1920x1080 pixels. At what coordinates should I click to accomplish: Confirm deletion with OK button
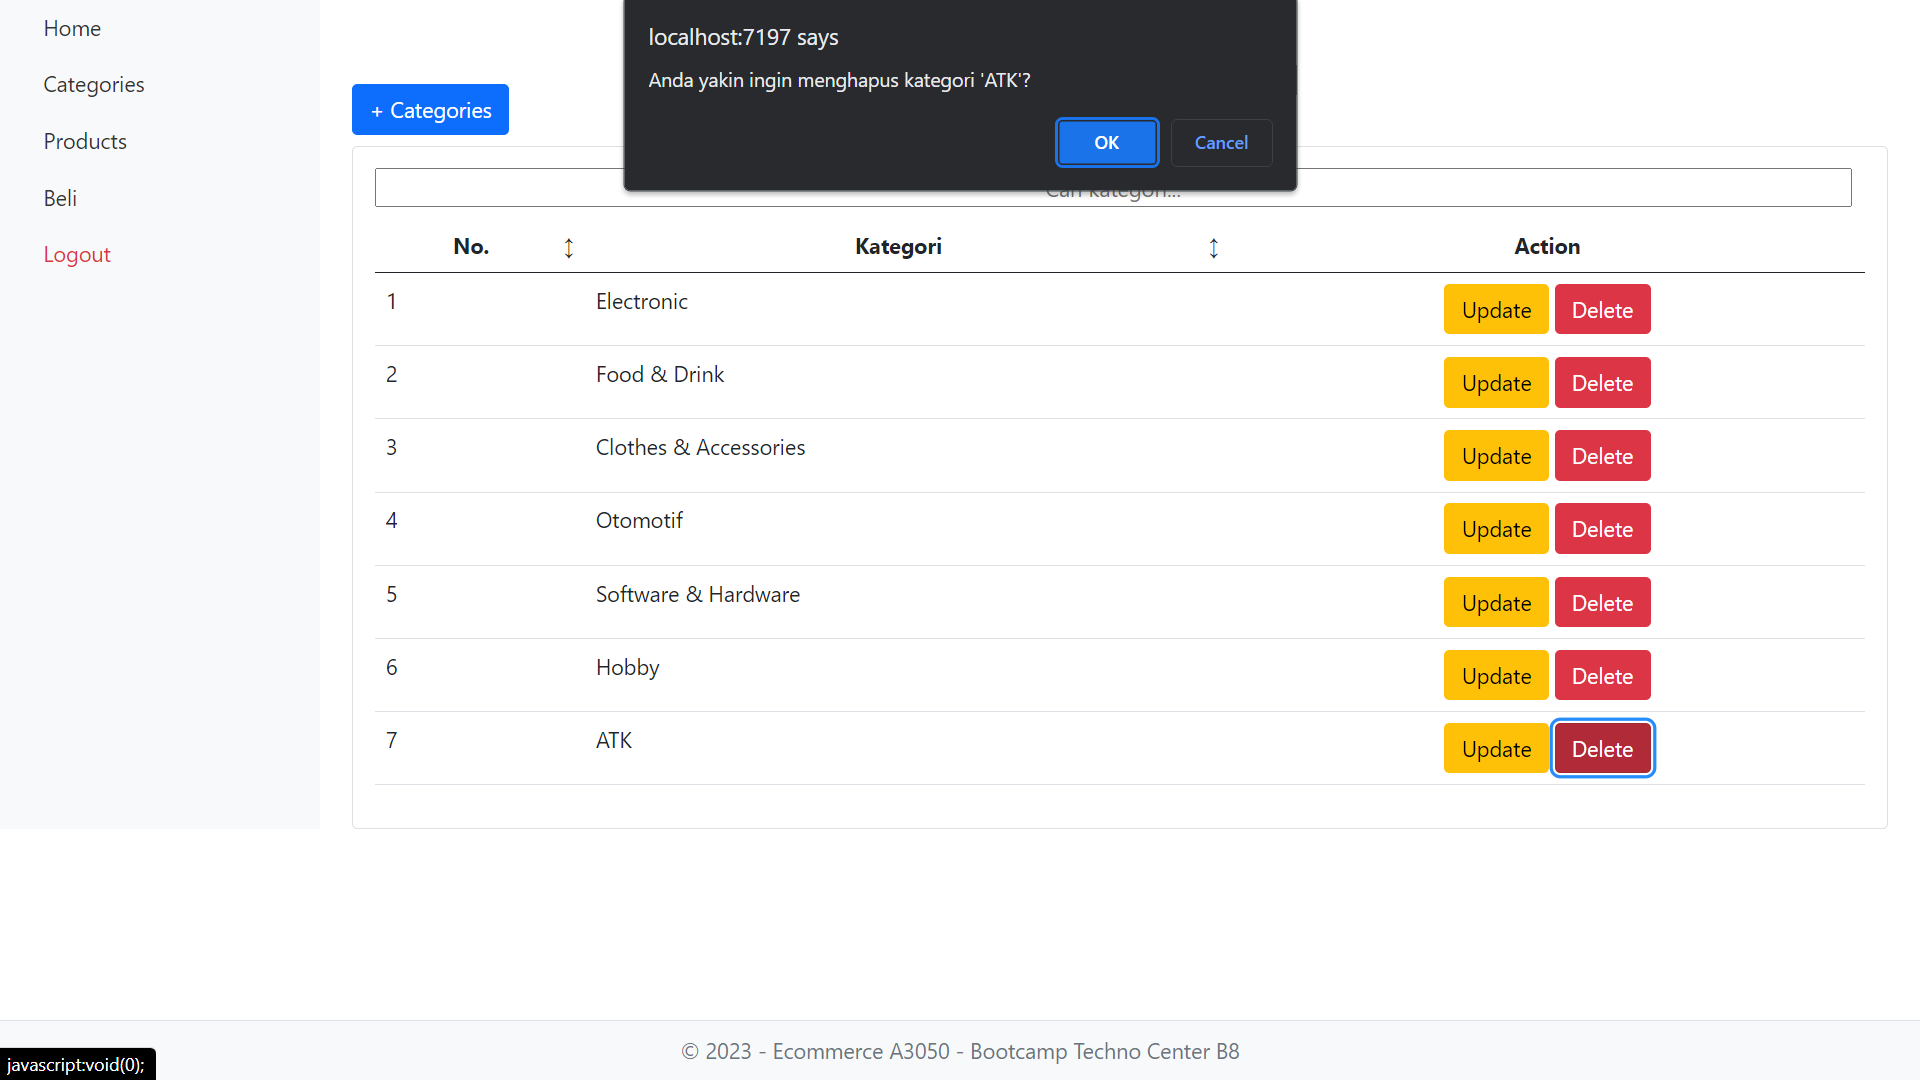1106,143
